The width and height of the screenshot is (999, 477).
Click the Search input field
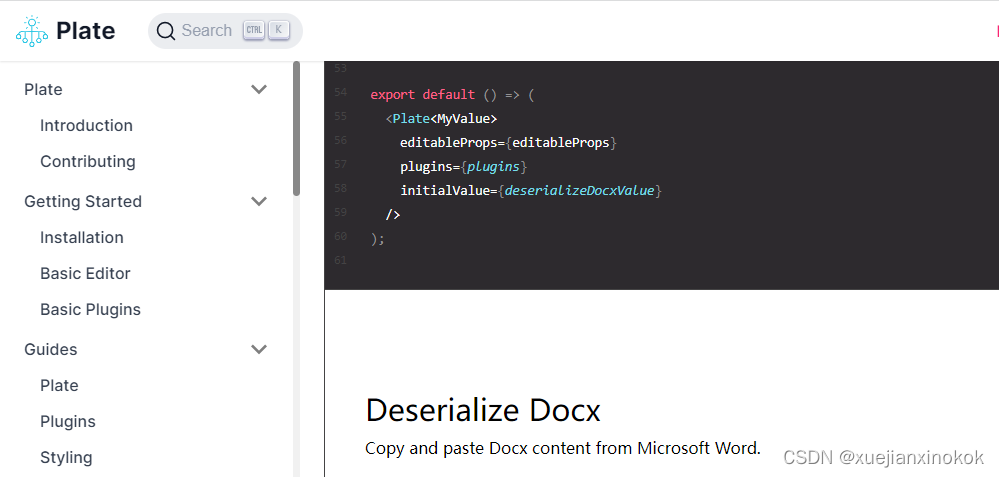click(225, 31)
